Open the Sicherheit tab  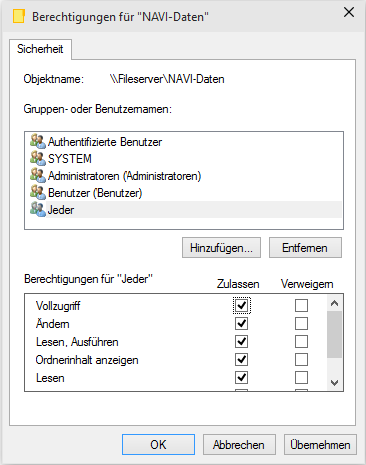pyautogui.click(x=40, y=49)
